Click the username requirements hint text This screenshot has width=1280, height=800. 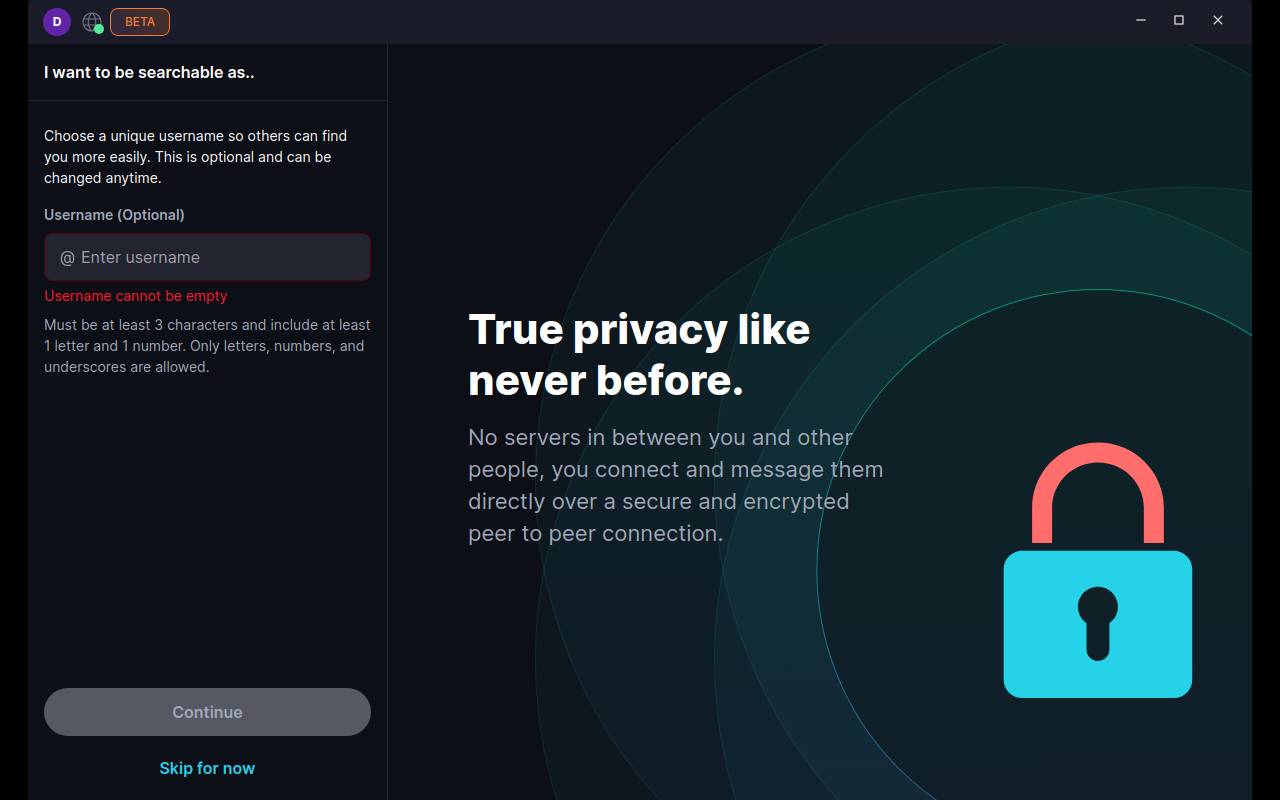pos(207,346)
